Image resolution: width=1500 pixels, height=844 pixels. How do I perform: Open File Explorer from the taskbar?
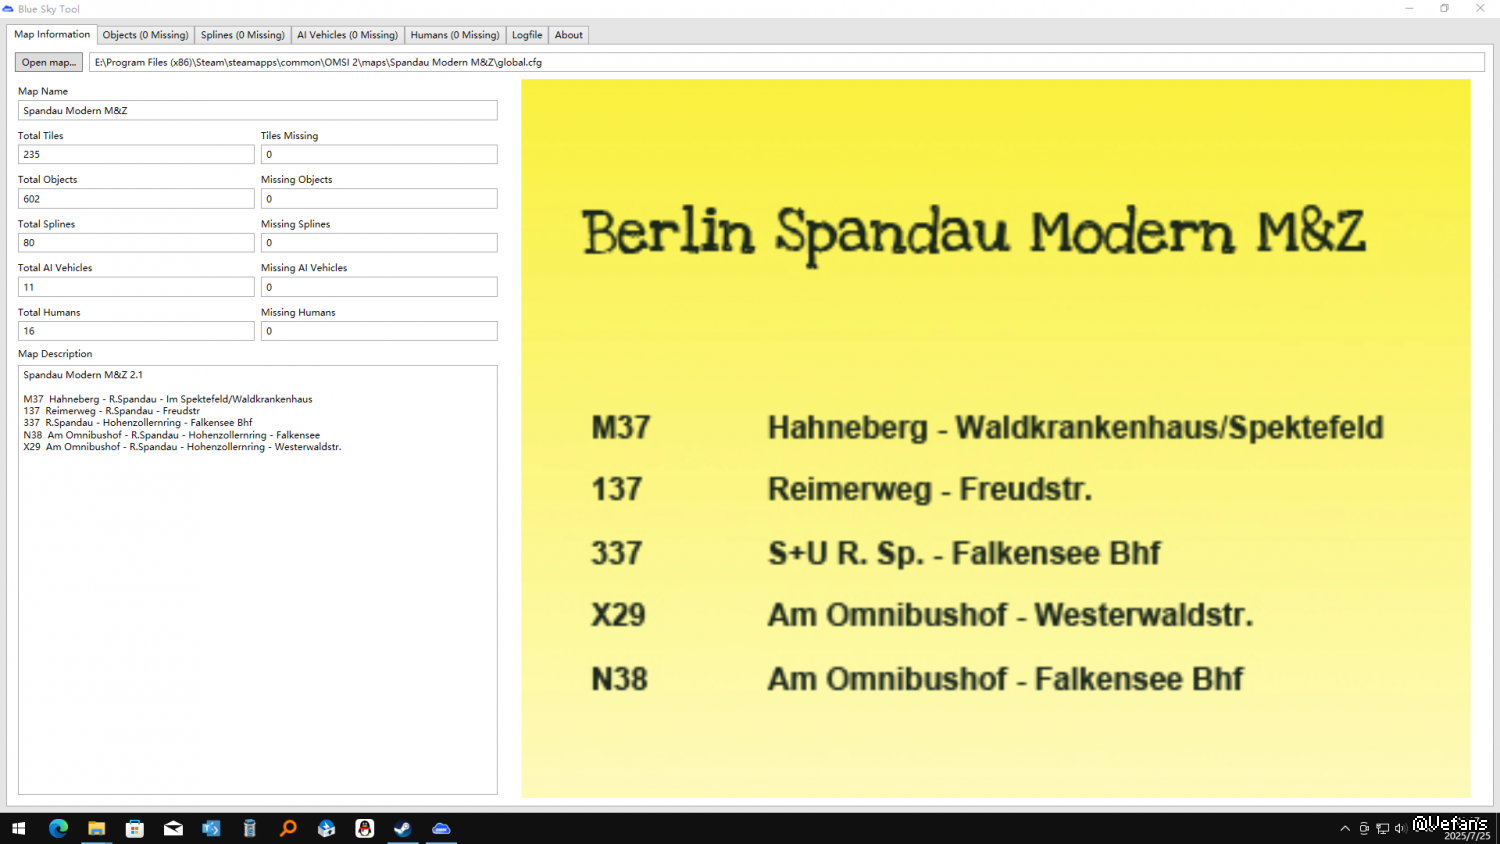coord(96,828)
